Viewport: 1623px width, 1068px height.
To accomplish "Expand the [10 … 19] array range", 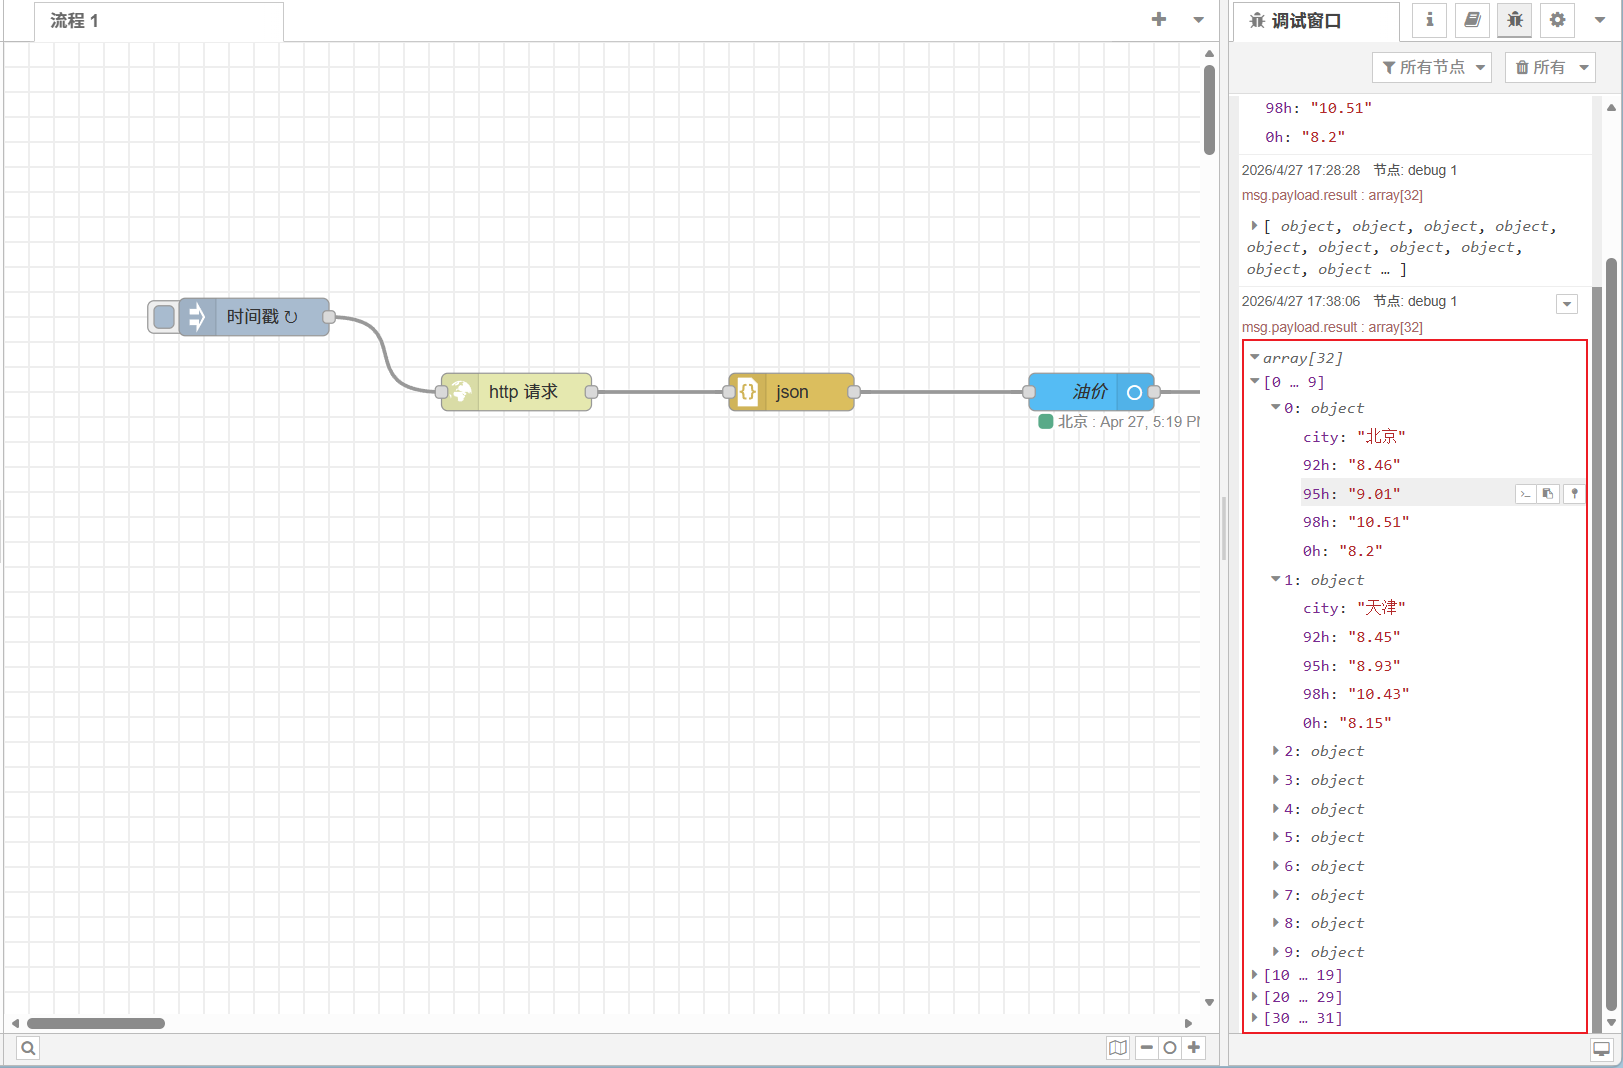I will [x=1255, y=974].
